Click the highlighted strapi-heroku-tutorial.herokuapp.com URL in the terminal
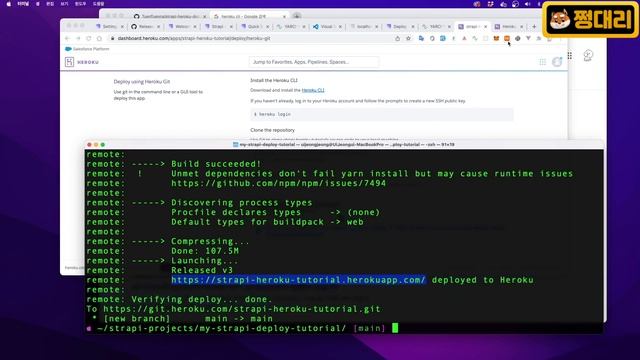Screen dimensions: 640x360 [x=298, y=280]
